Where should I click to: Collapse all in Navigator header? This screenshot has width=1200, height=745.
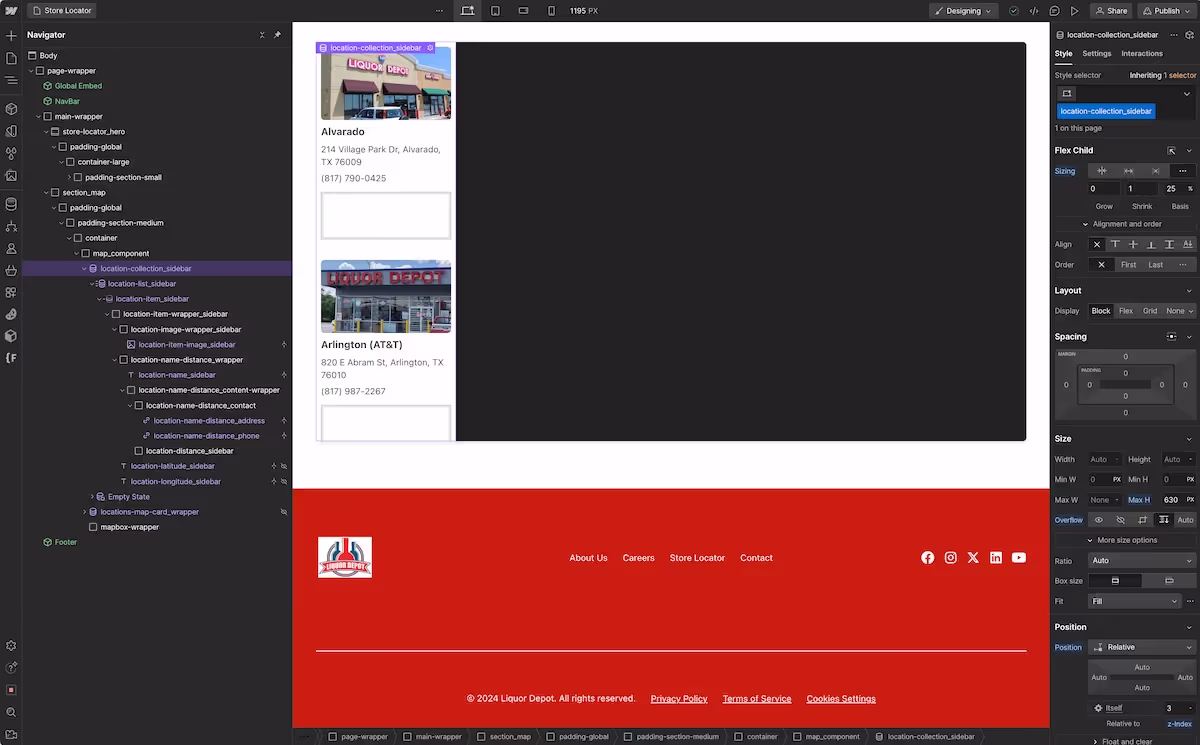coord(263,35)
